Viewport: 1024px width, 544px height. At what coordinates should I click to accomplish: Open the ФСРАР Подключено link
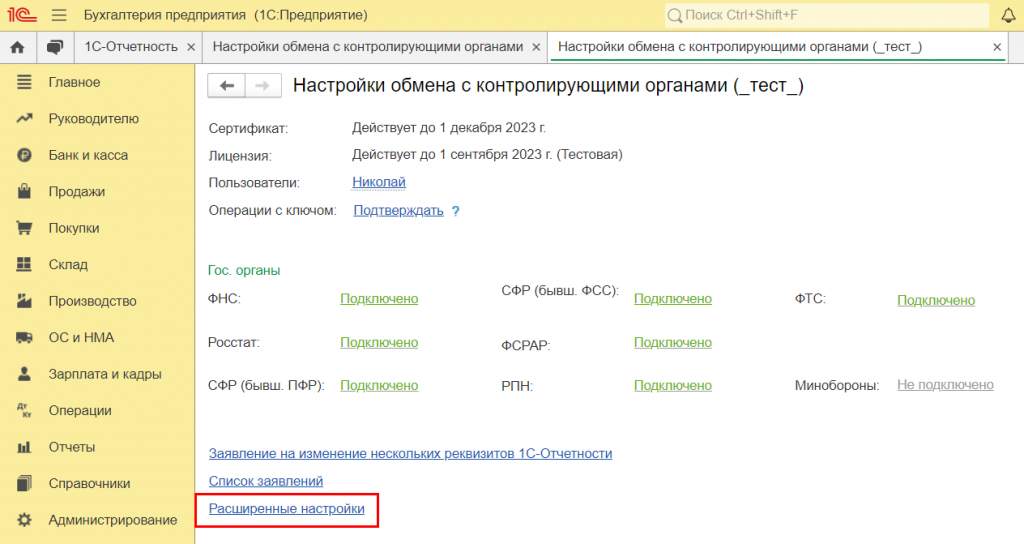(x=673, y=343)
